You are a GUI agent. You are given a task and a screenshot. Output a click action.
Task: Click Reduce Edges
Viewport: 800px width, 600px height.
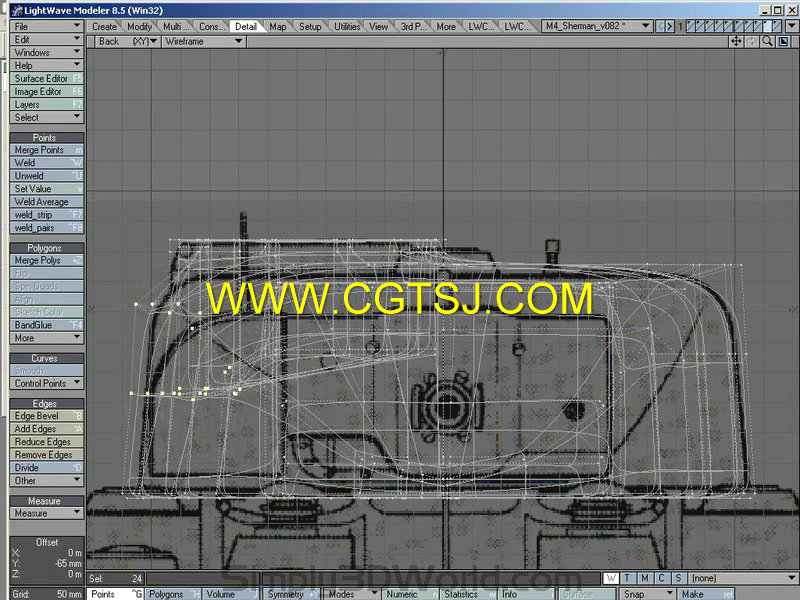(47, 442)
